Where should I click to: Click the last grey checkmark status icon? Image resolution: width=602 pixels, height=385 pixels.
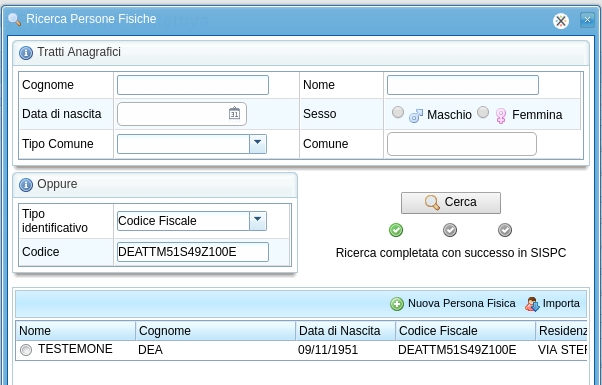pos(505,230)
